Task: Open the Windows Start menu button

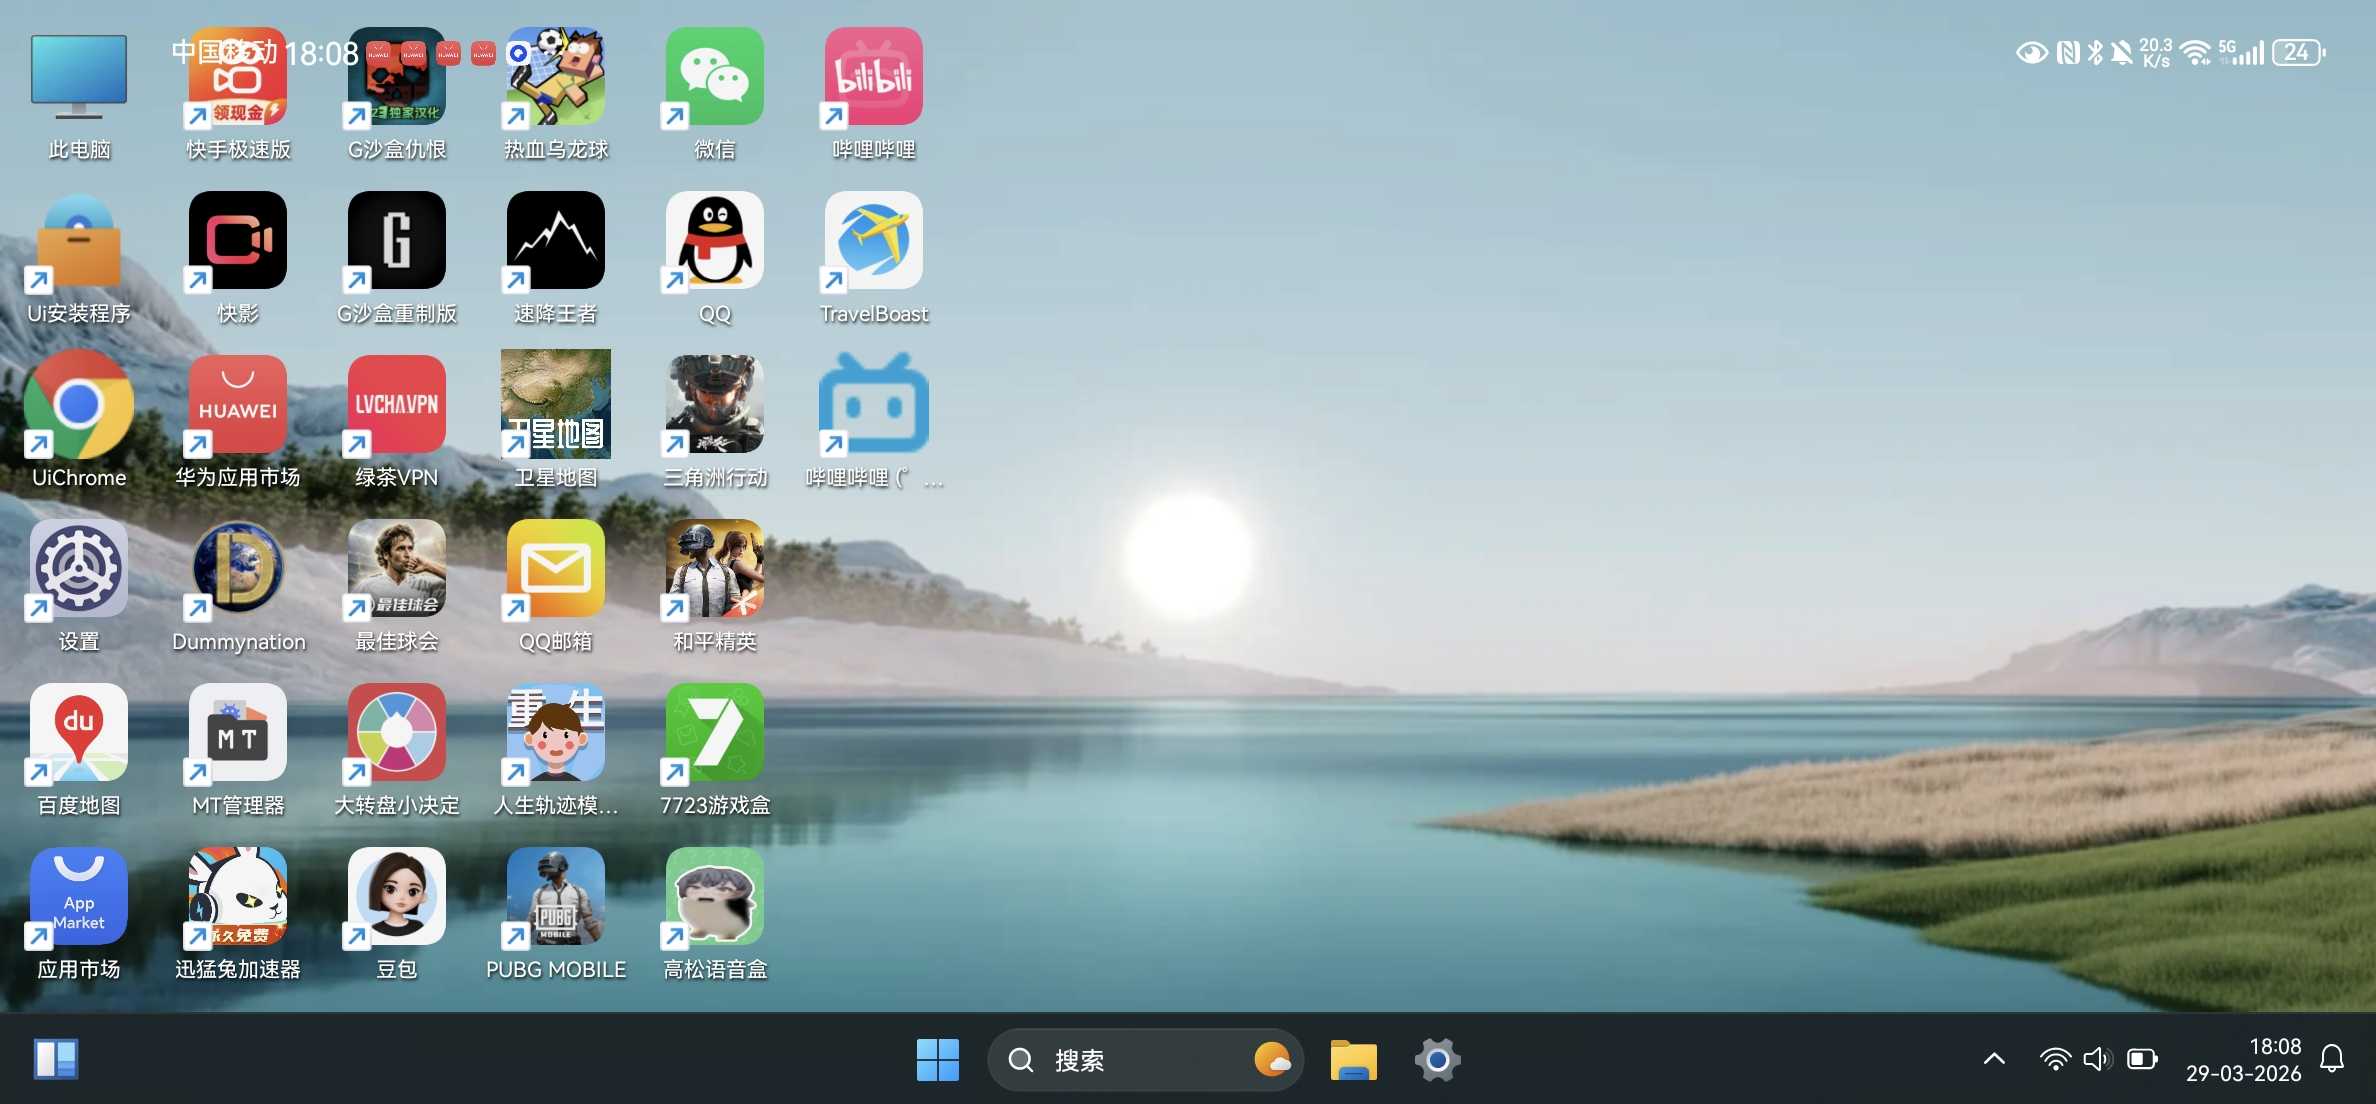Action: pos(937,1059)
